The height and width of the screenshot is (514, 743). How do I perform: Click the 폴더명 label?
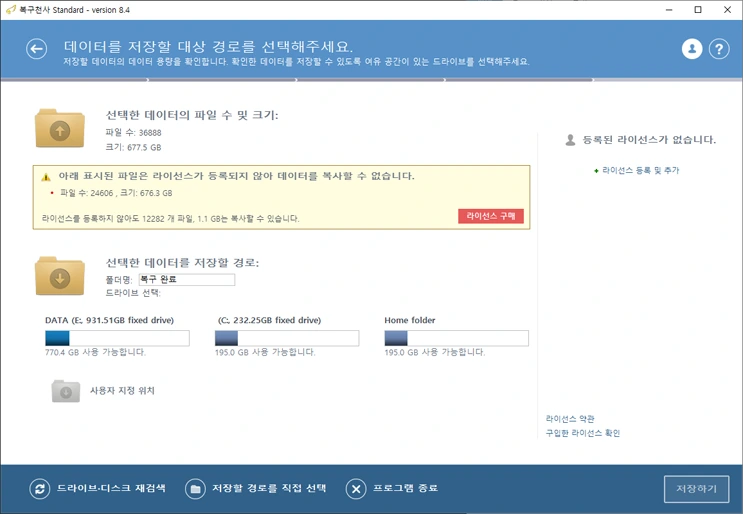[x=119, y=280]
